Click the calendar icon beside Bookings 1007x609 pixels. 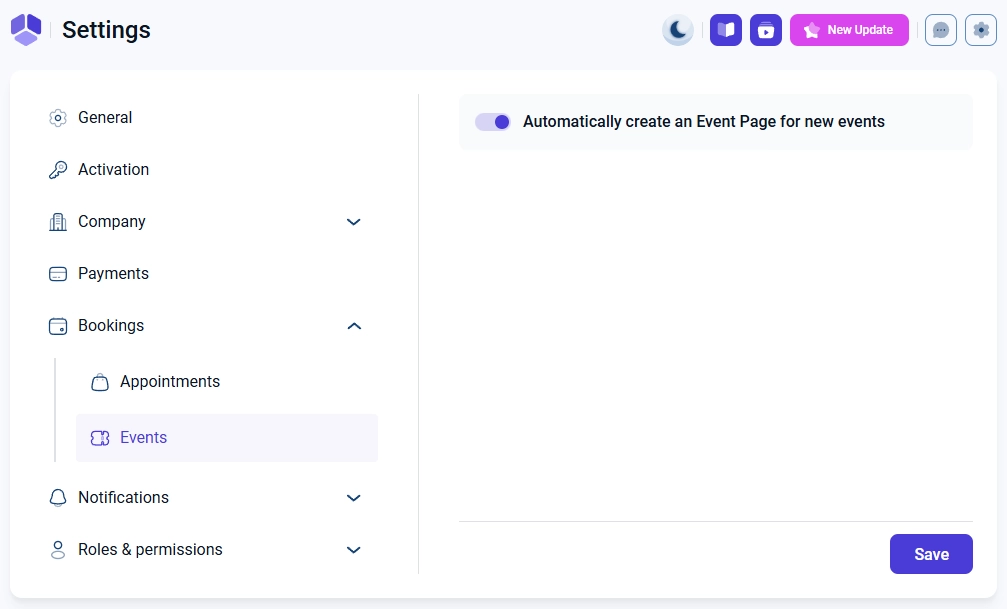click(x=58, y=326)
